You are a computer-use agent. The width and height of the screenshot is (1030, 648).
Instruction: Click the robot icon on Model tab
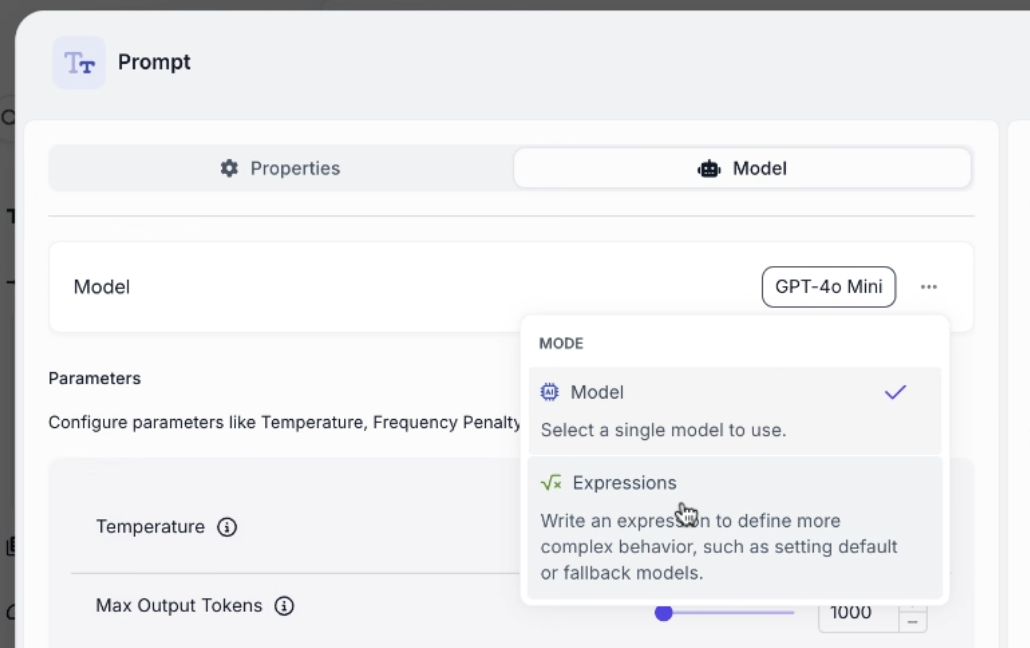708,168
